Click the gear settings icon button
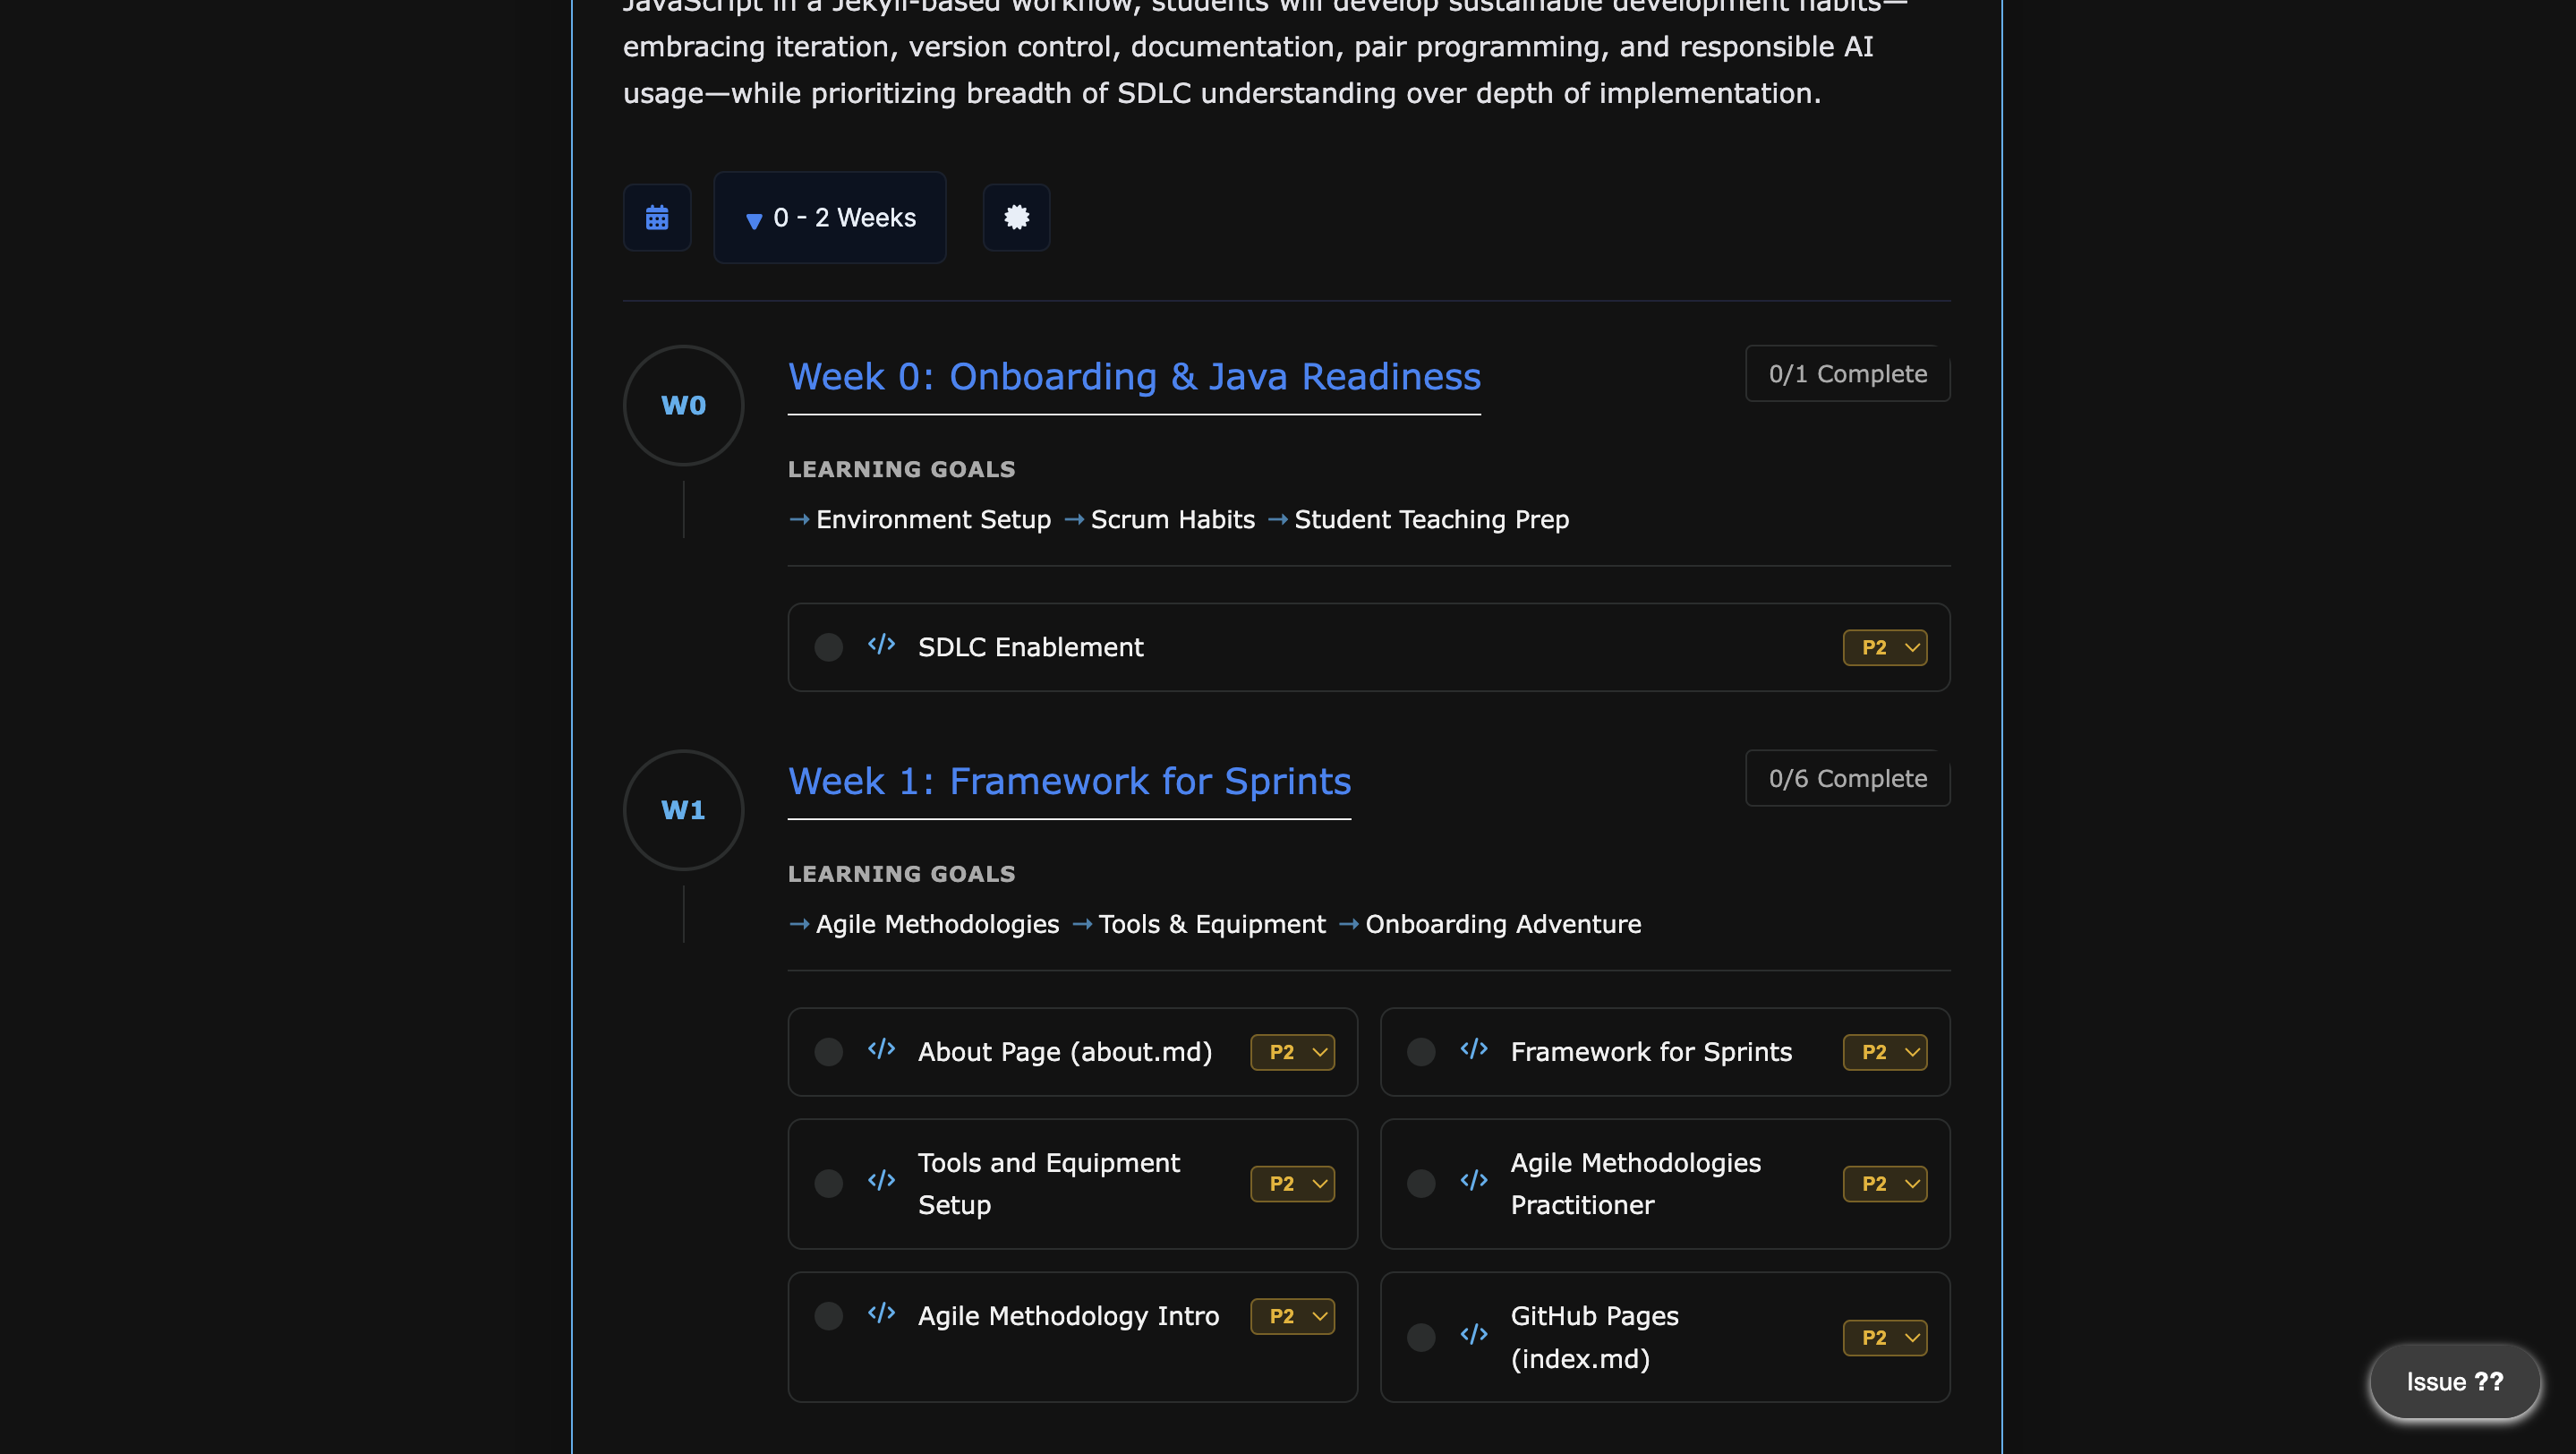Screen dimensions: 2576x1454 coord(1016,217)
